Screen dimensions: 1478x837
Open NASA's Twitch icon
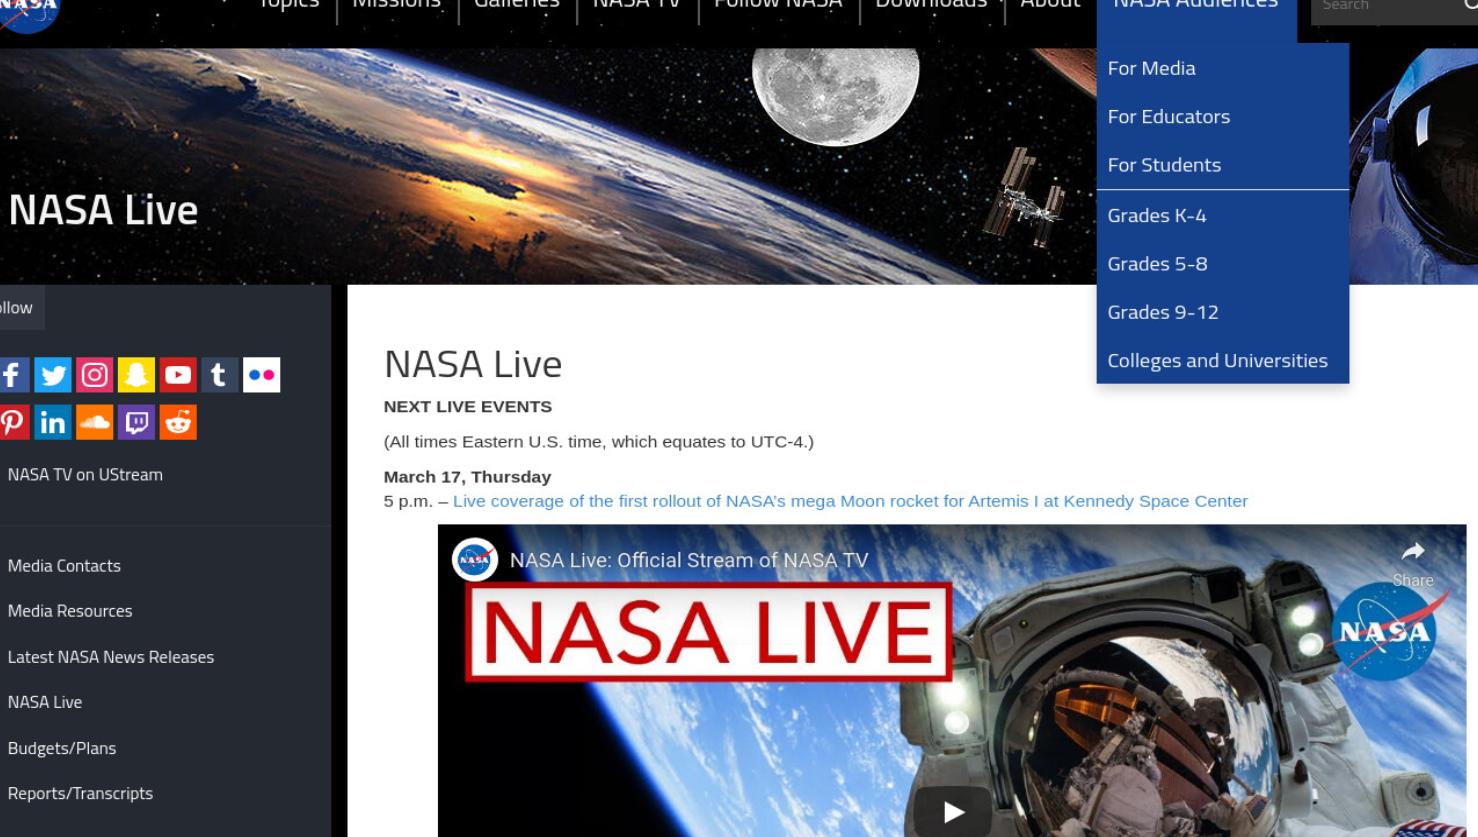136,422
